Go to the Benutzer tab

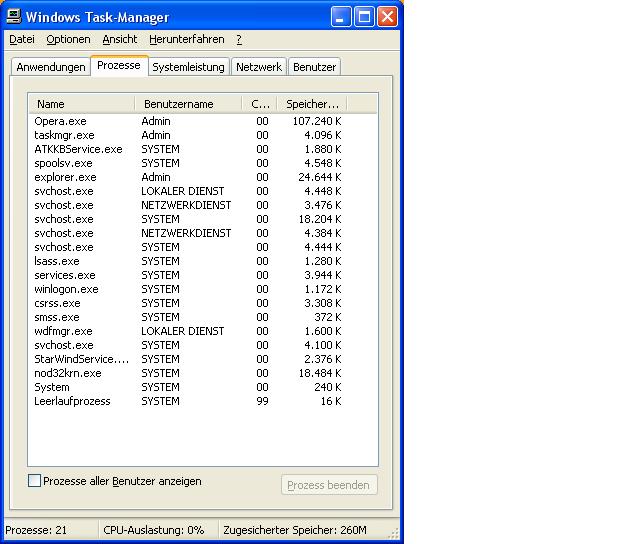(315, 67)
